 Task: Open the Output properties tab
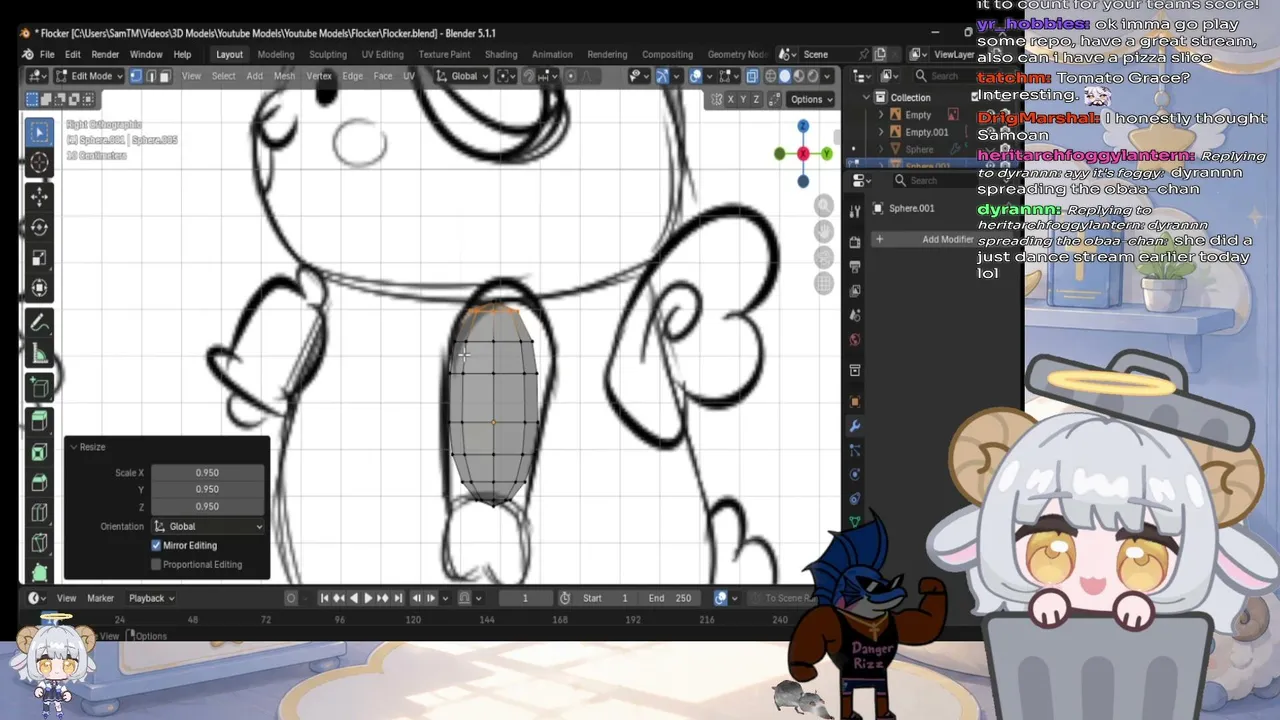tap(854, 267)
